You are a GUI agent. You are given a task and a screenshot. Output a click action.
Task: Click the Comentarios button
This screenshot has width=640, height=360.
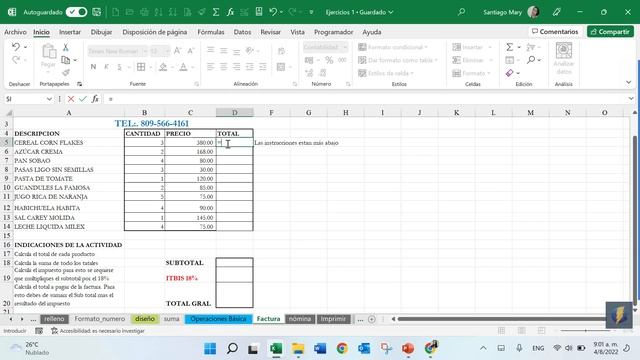[x=555, y=31]
